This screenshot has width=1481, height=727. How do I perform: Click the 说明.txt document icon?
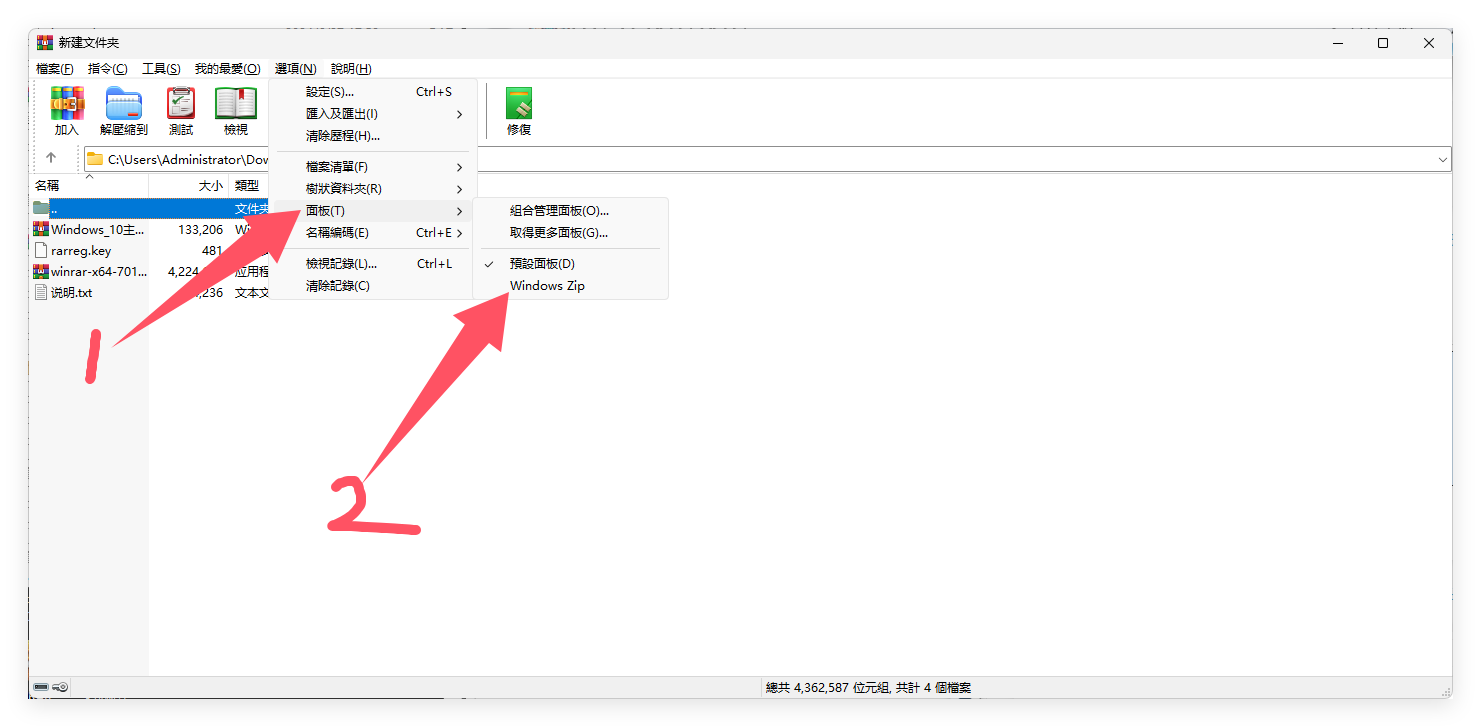[x=41, y=292]
